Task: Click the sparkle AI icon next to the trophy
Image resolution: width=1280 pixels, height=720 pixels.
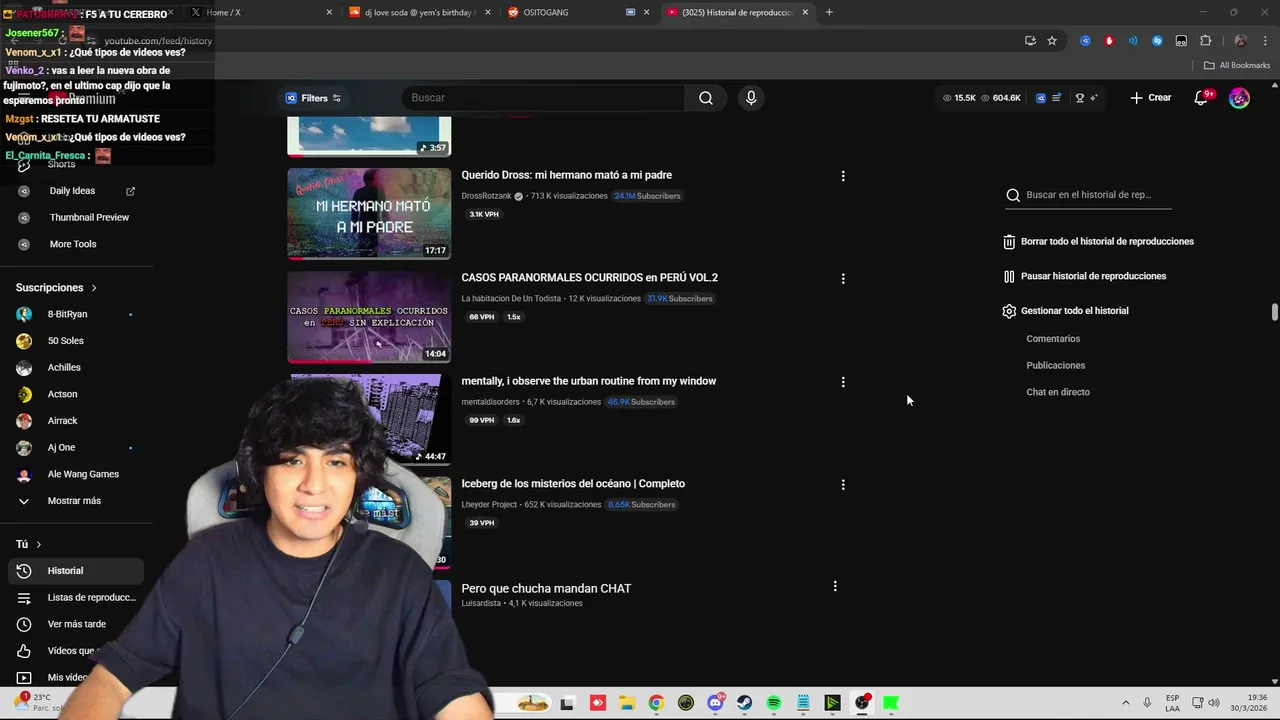Action: click(x=1094, y=98)
